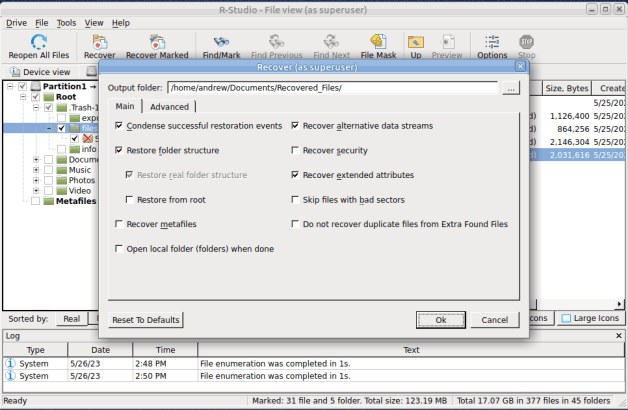
Task: Uncheck Recover extended attributes
Action: pos(295,175)
